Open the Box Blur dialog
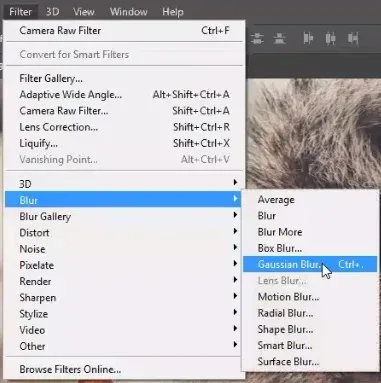This screenshot has height=383, width=381. coord(310,248)
